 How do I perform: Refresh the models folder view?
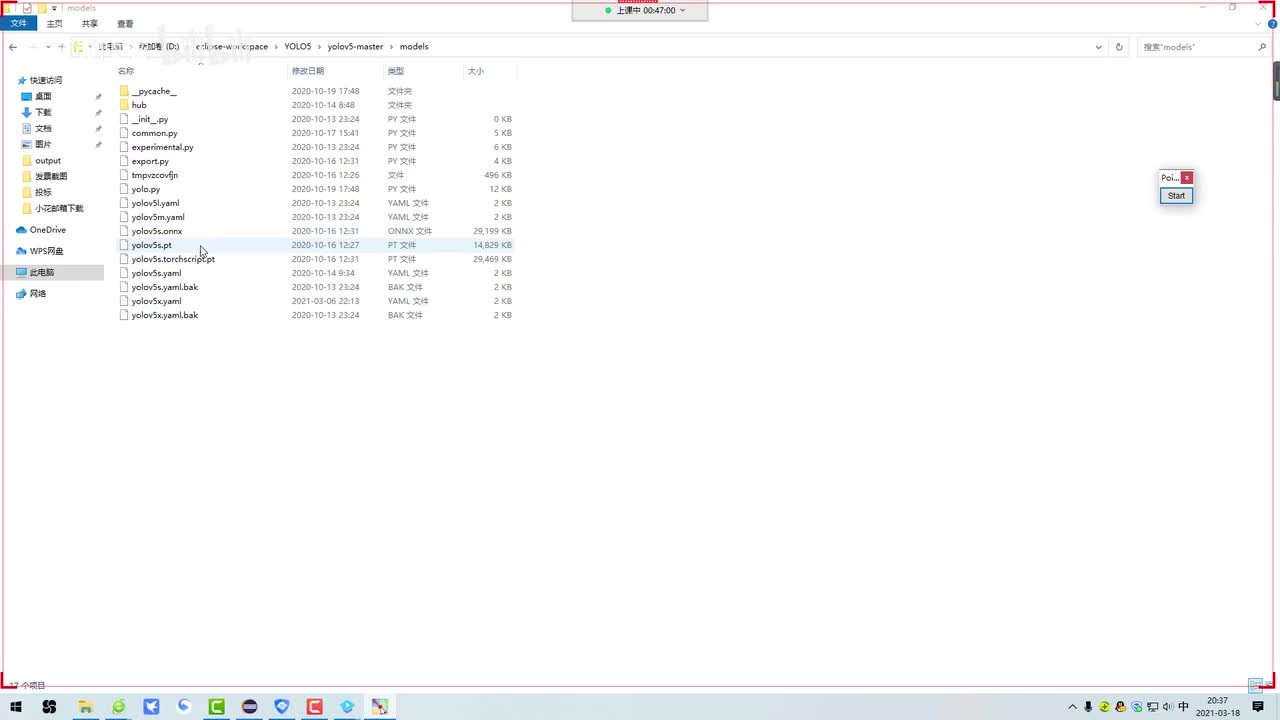tap(1119, 47)
